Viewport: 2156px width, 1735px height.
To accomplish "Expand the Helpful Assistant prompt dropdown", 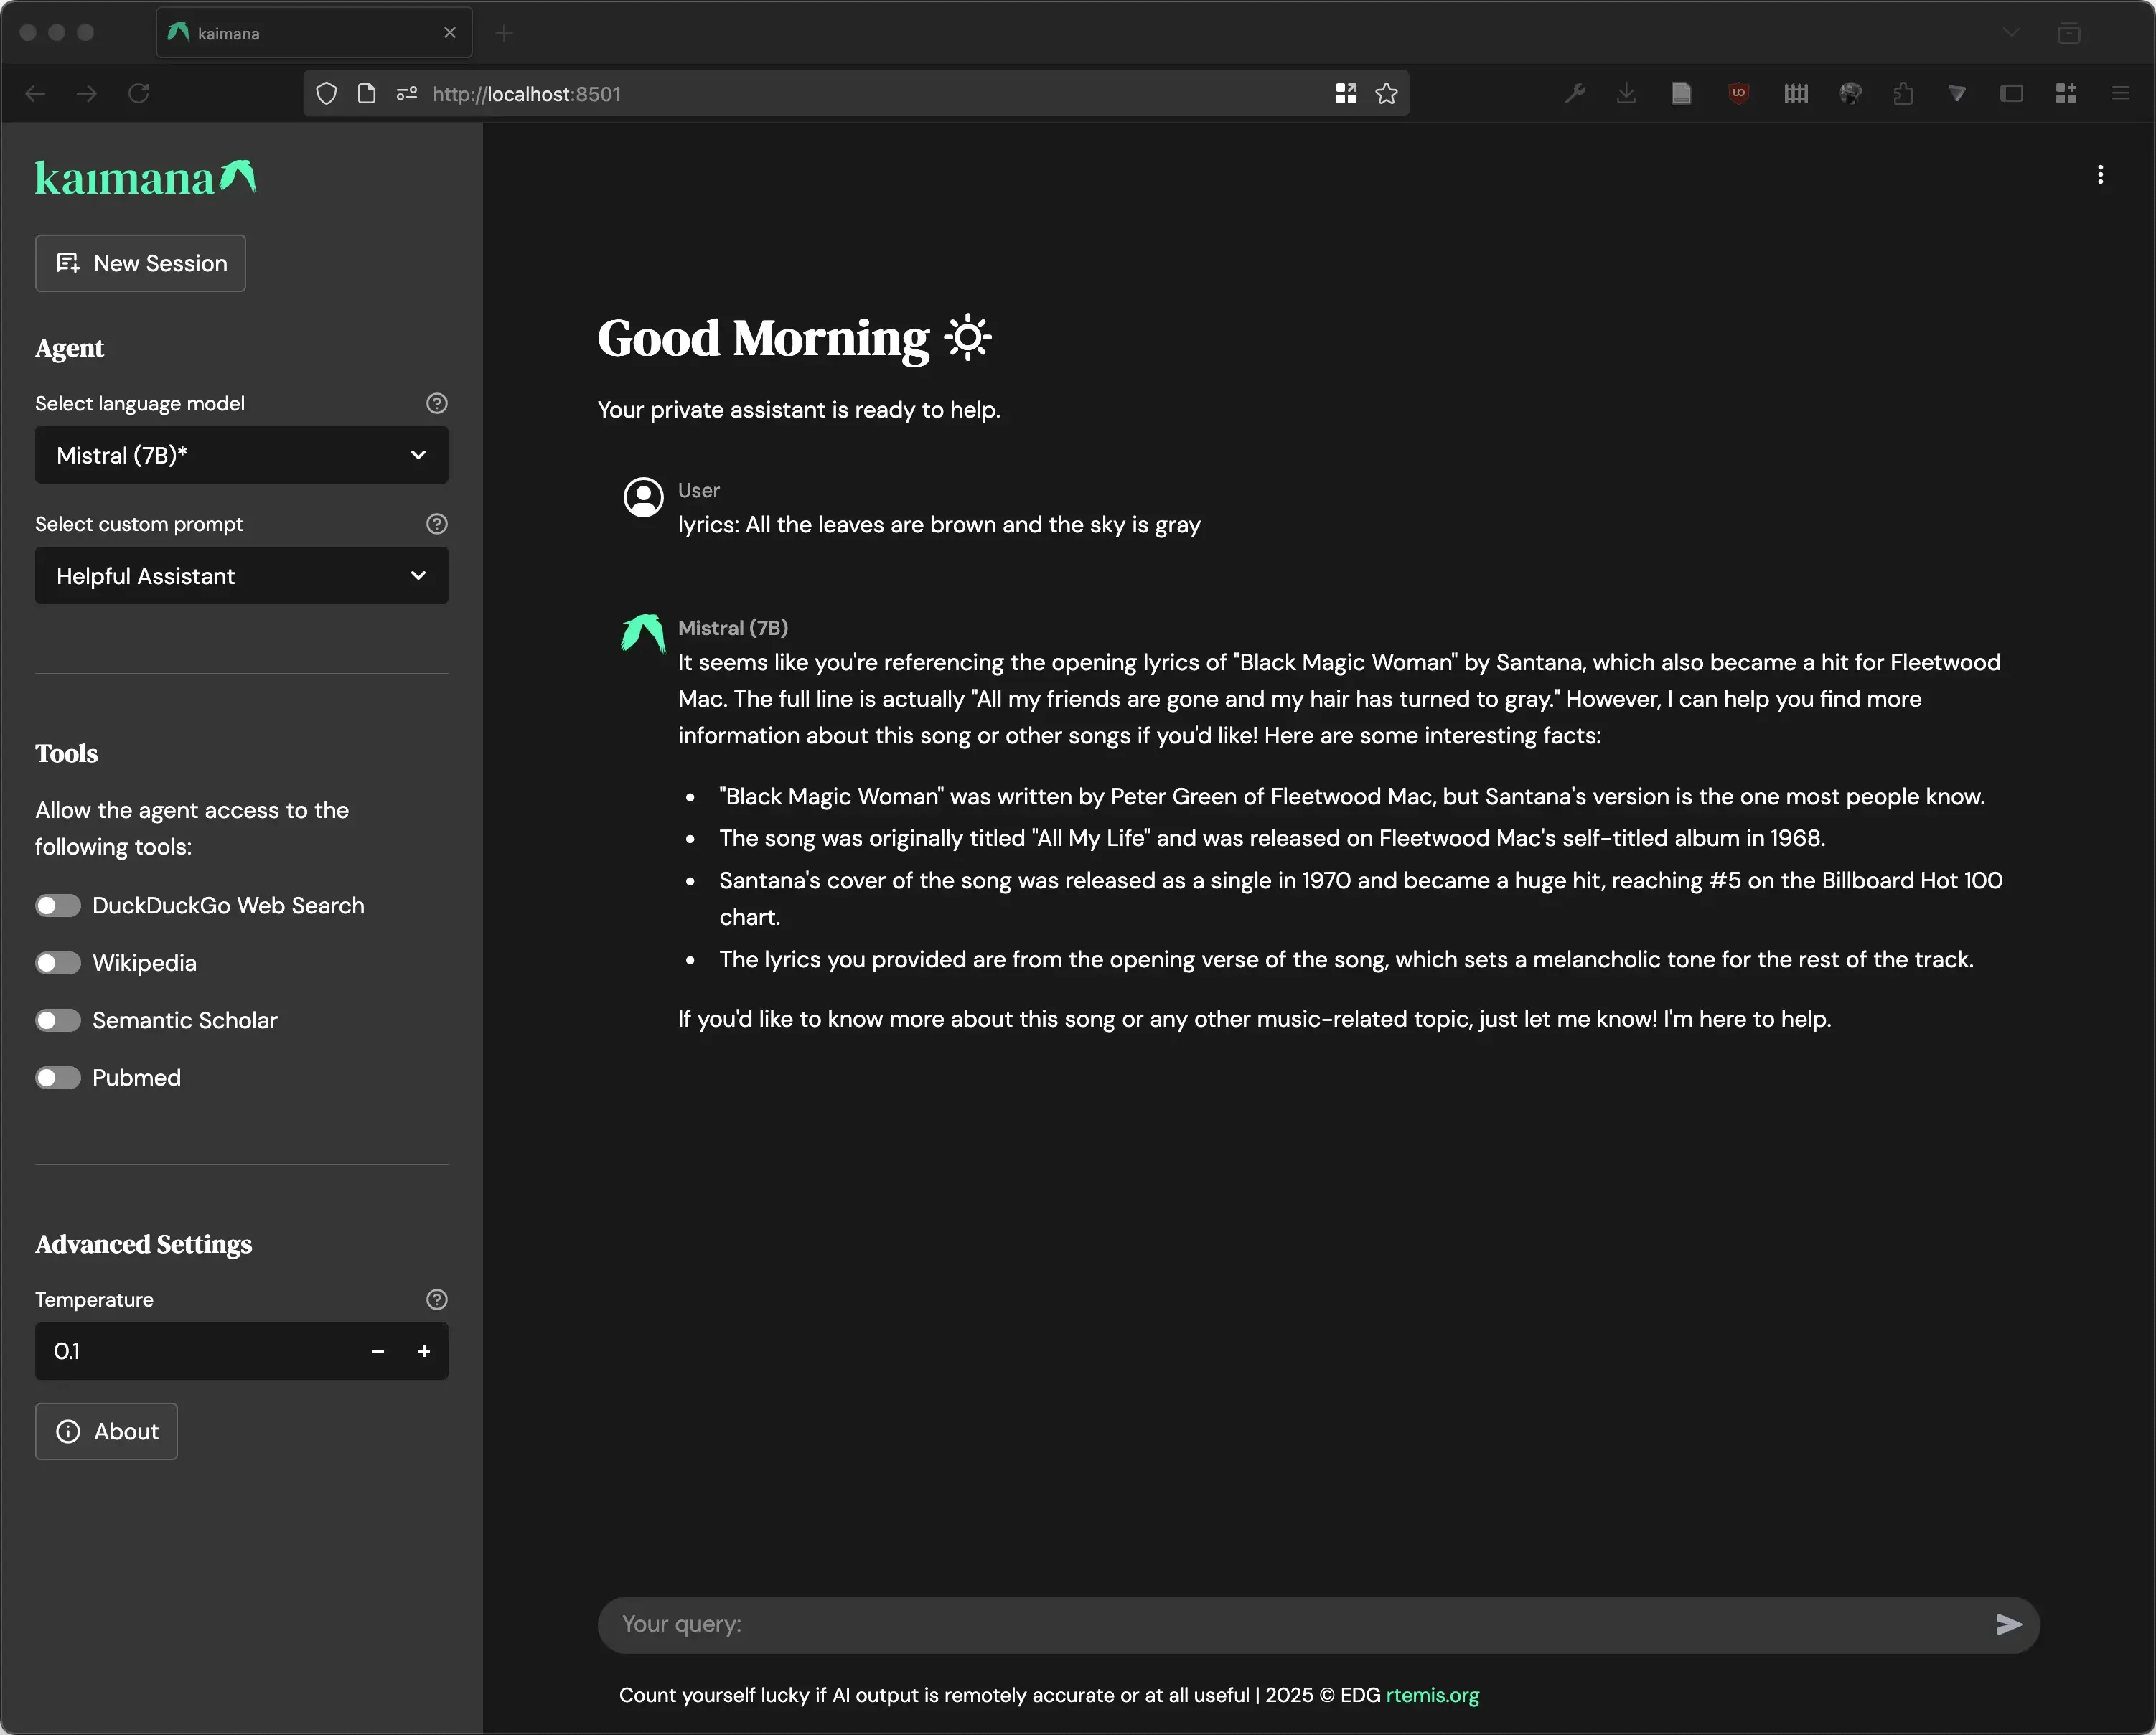I will (x=241, y=576).
